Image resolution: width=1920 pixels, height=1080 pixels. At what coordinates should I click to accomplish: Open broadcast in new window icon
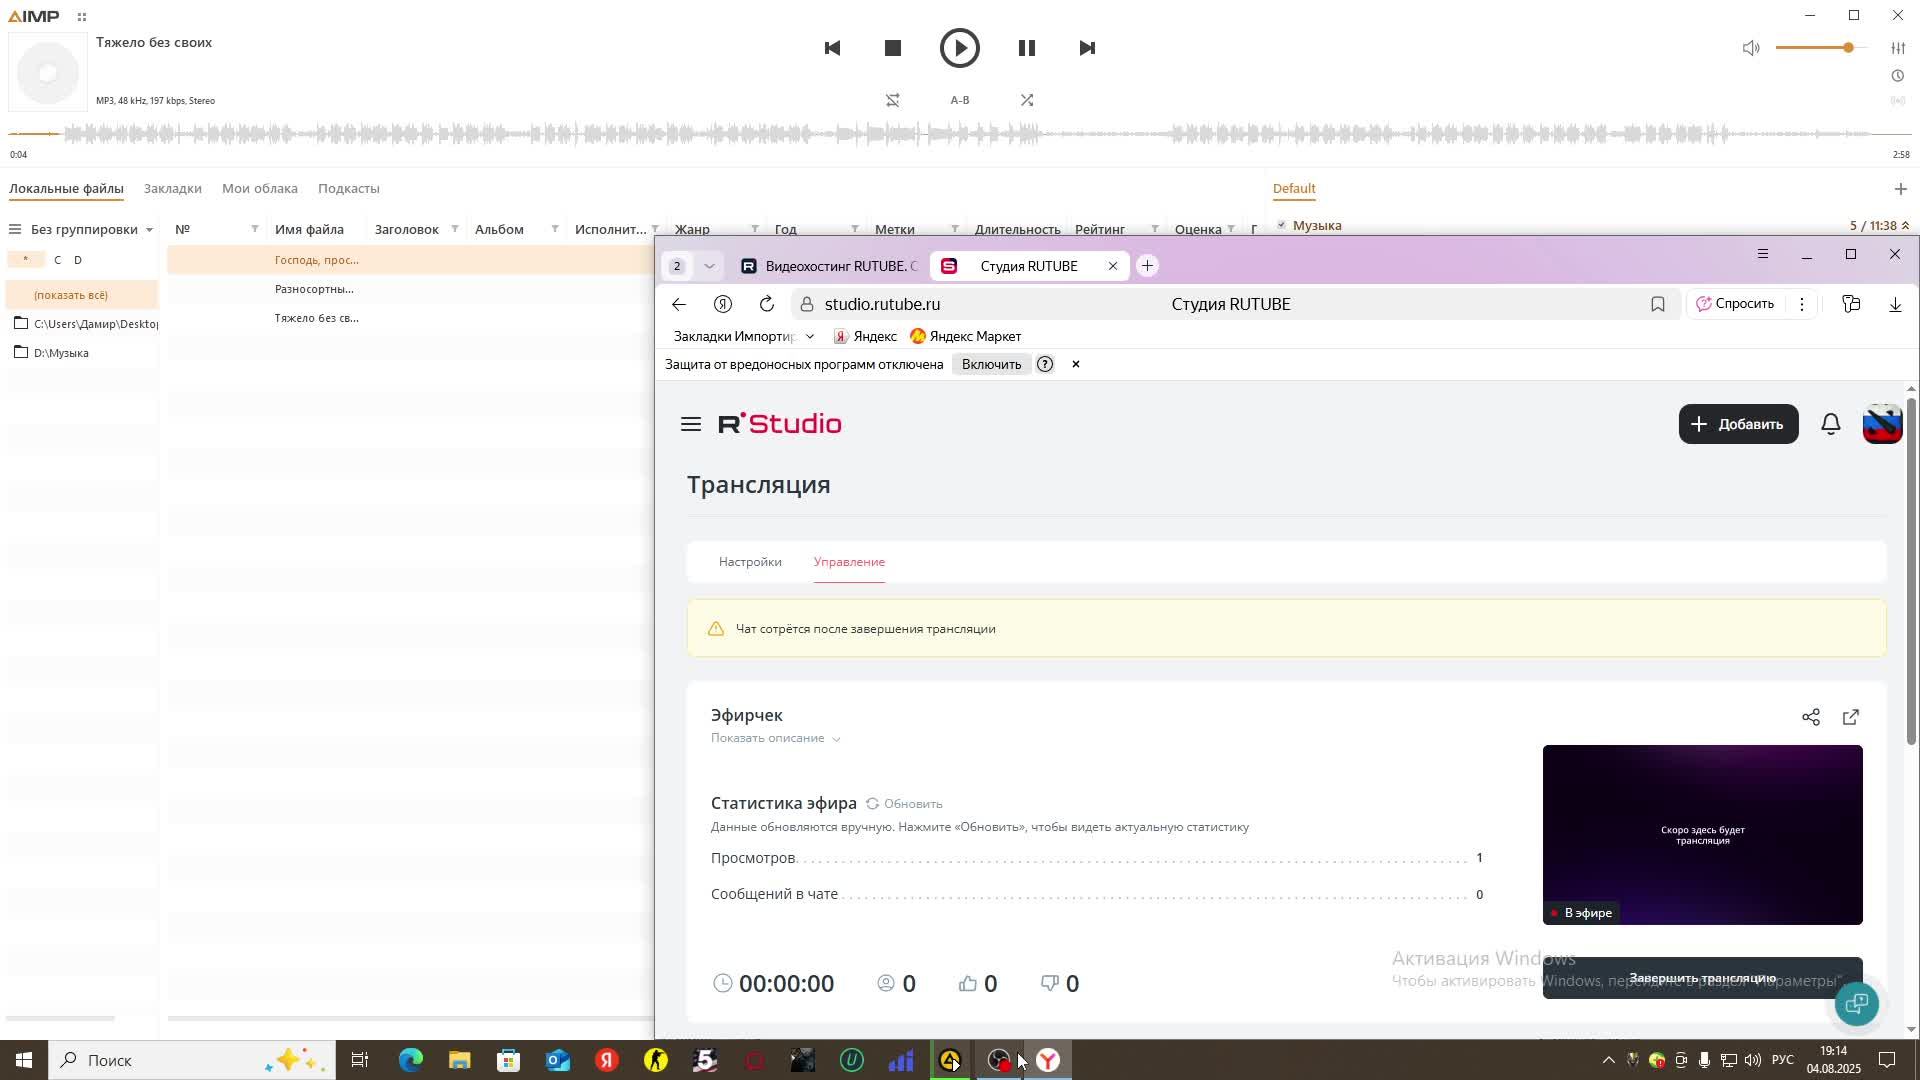[1850, 717]
